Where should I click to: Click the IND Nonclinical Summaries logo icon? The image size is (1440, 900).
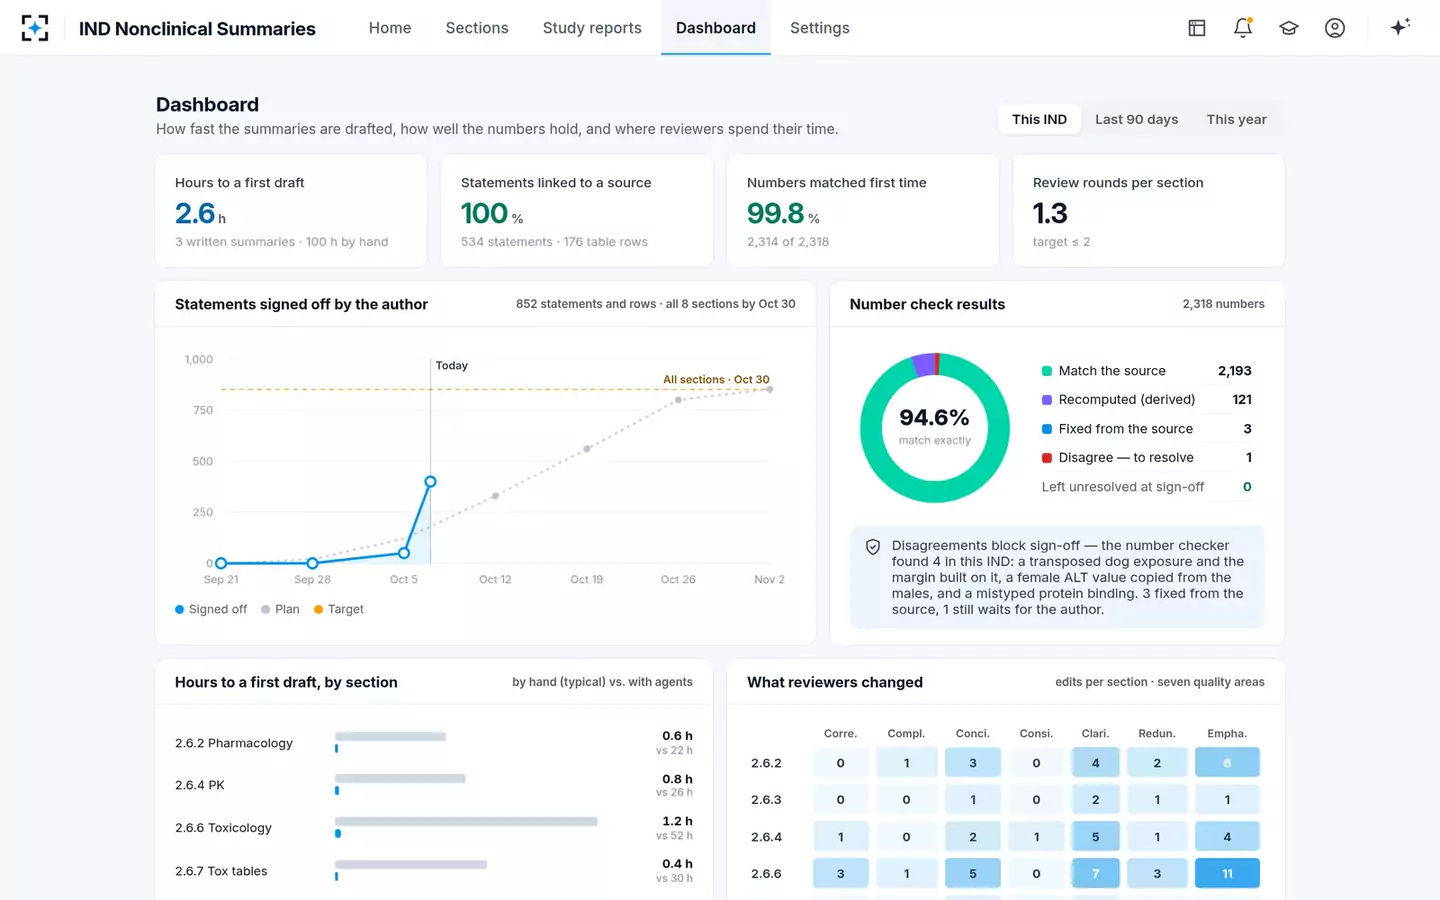pyautogui.click(x=35, y=28)
